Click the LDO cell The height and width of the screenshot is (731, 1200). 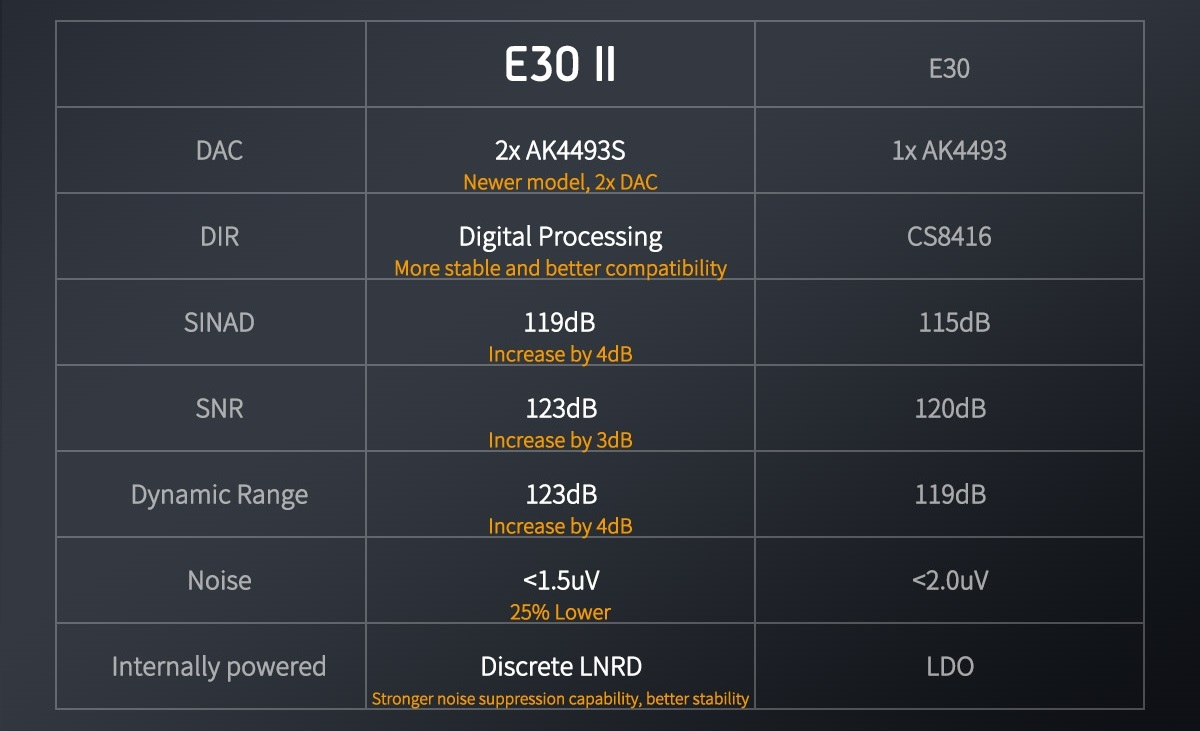pos(949,667)
